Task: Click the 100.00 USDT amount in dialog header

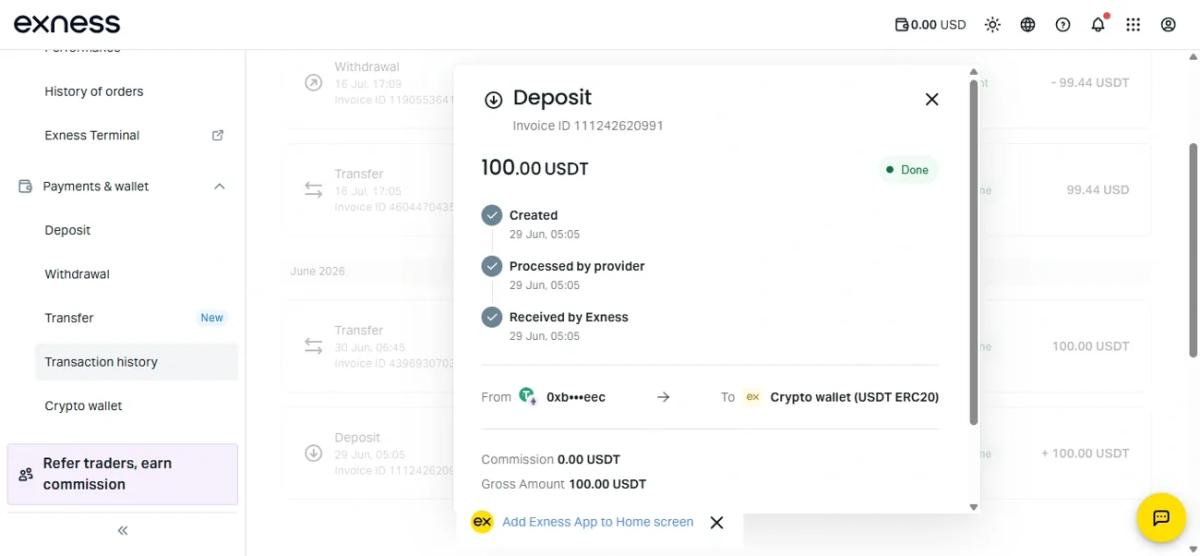Action: pyautogui.click(x=535, y=168)
